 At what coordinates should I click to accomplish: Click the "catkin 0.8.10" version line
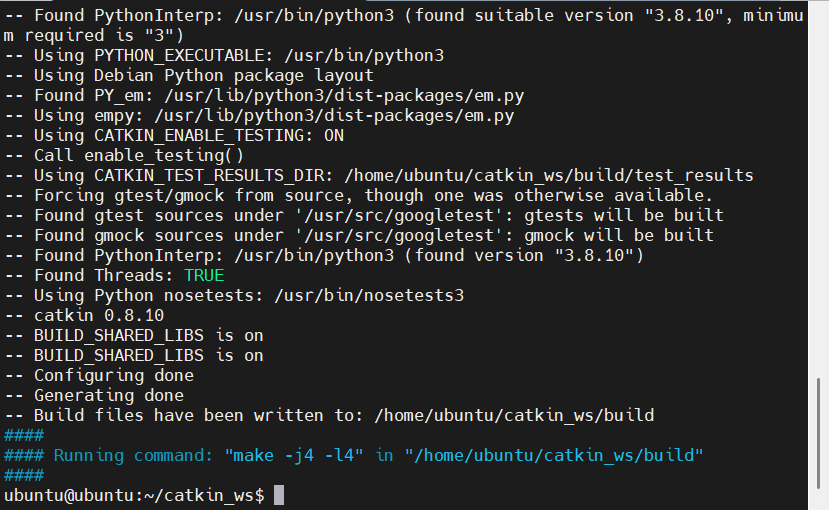point(93,315)
